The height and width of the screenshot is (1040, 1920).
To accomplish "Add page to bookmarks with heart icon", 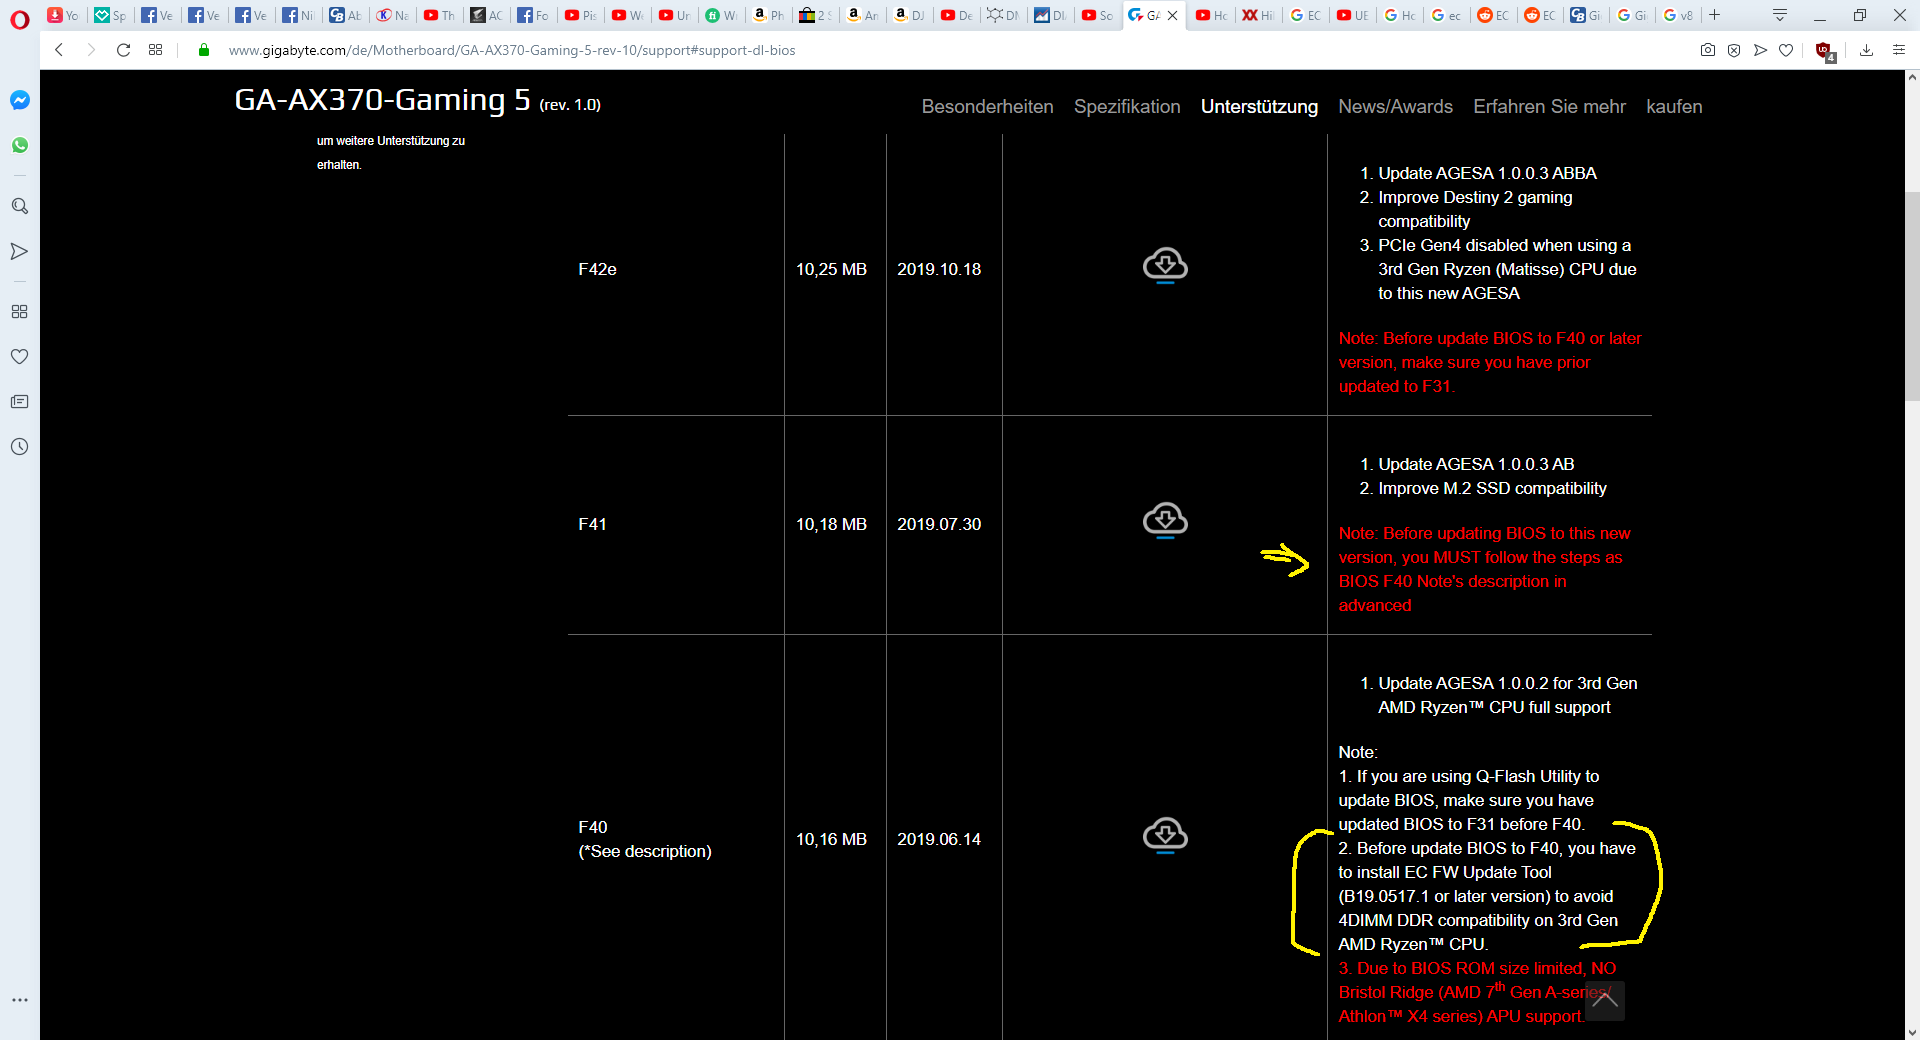I will pos(1786,50).
